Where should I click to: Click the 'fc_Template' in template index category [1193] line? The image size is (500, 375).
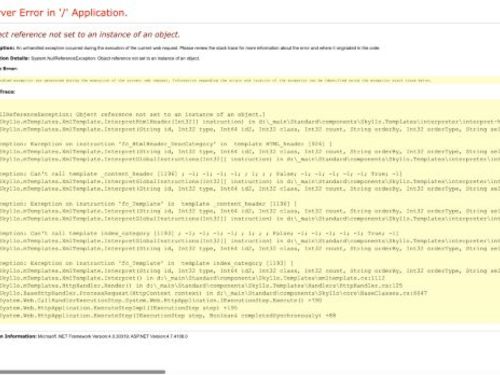tap(147, 263)
